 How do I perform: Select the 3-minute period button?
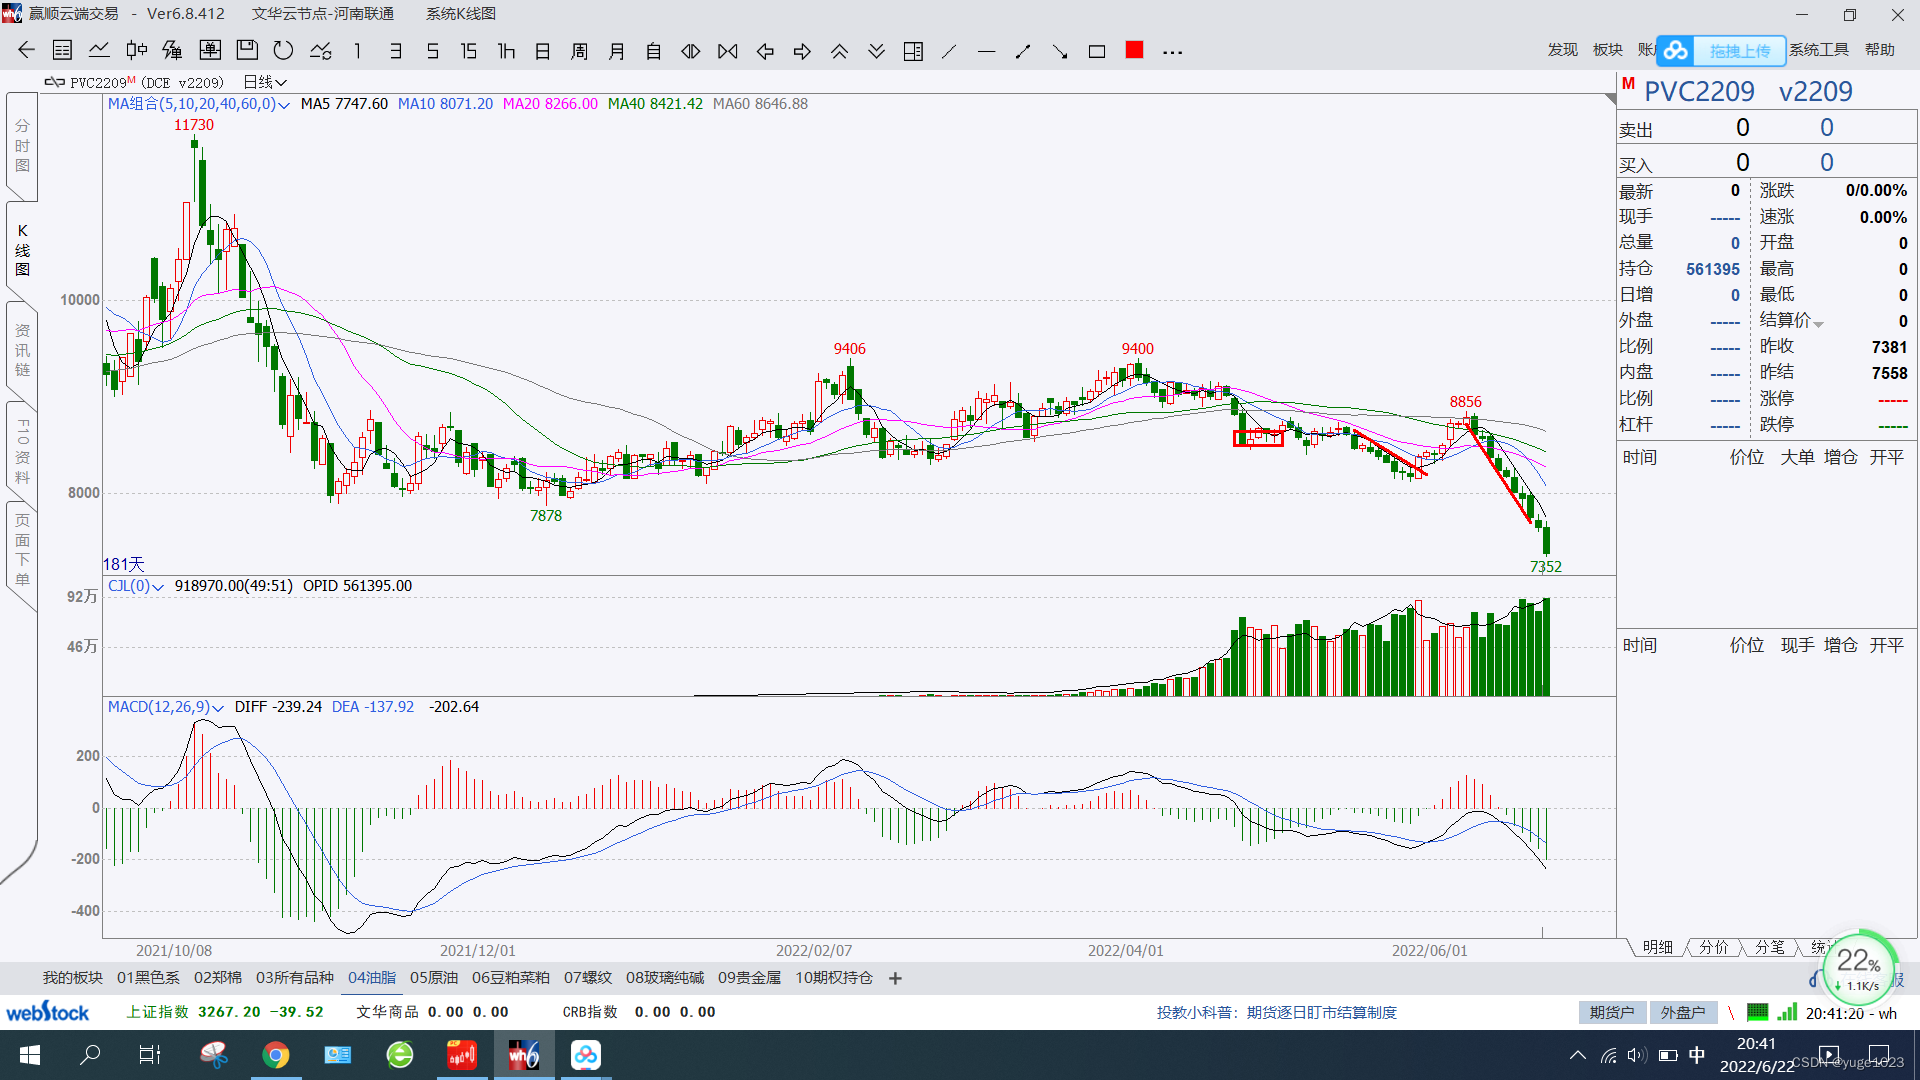[x=396, y=51]
